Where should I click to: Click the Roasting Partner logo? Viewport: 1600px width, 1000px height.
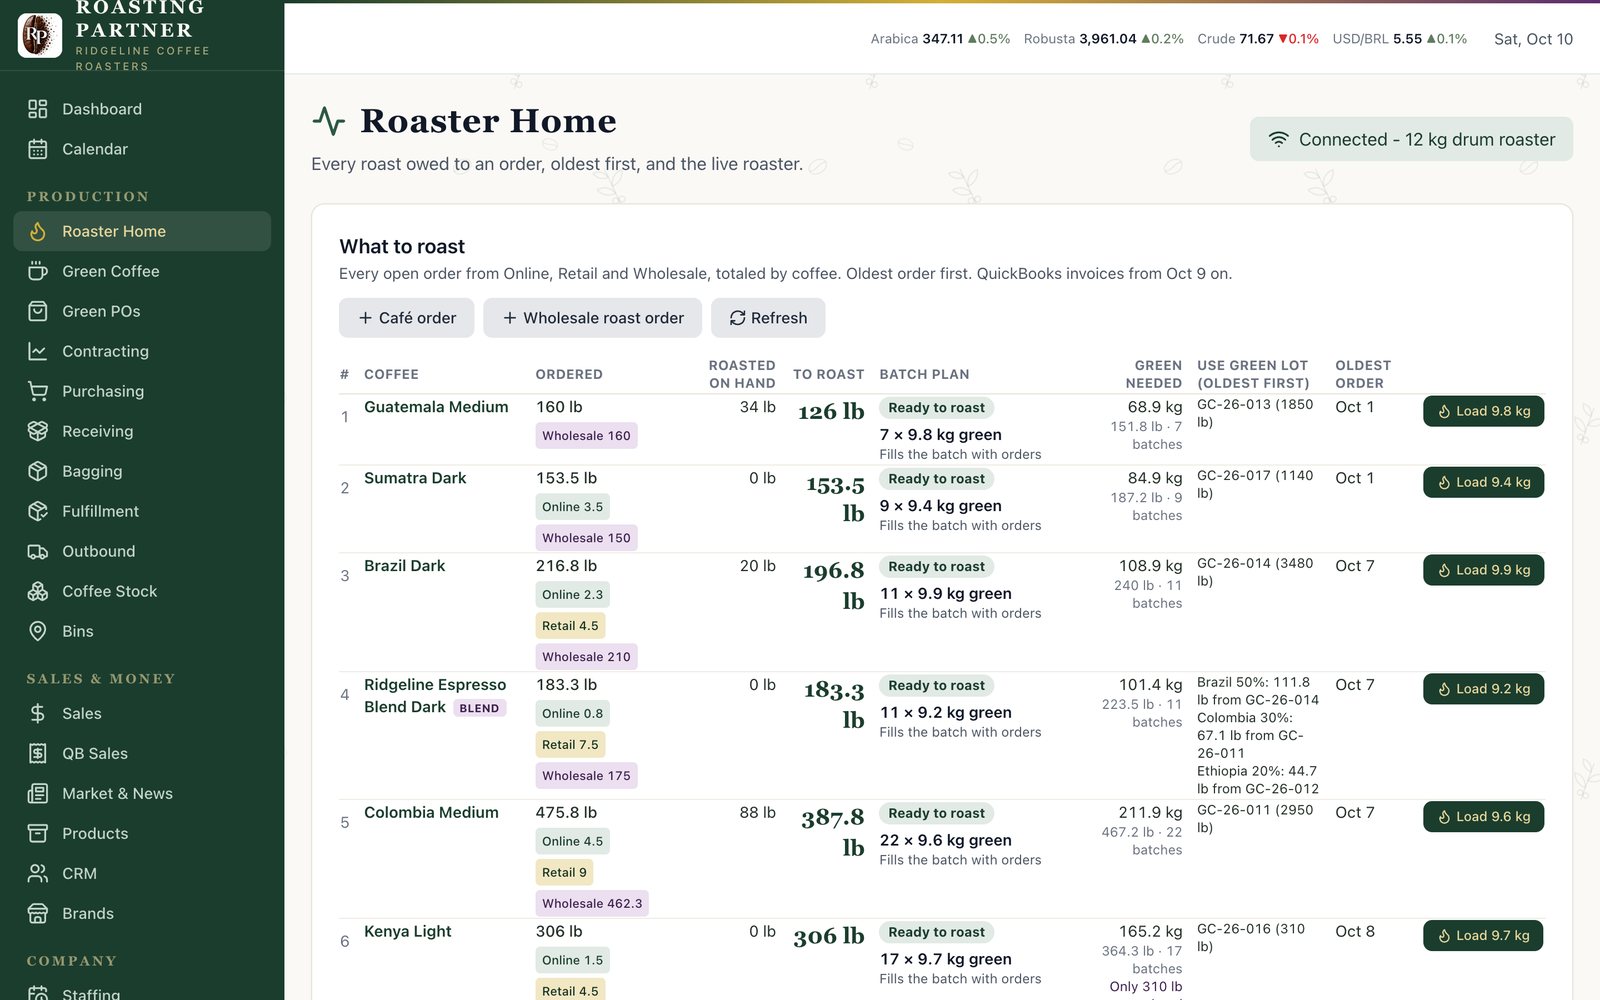[40, 35]
